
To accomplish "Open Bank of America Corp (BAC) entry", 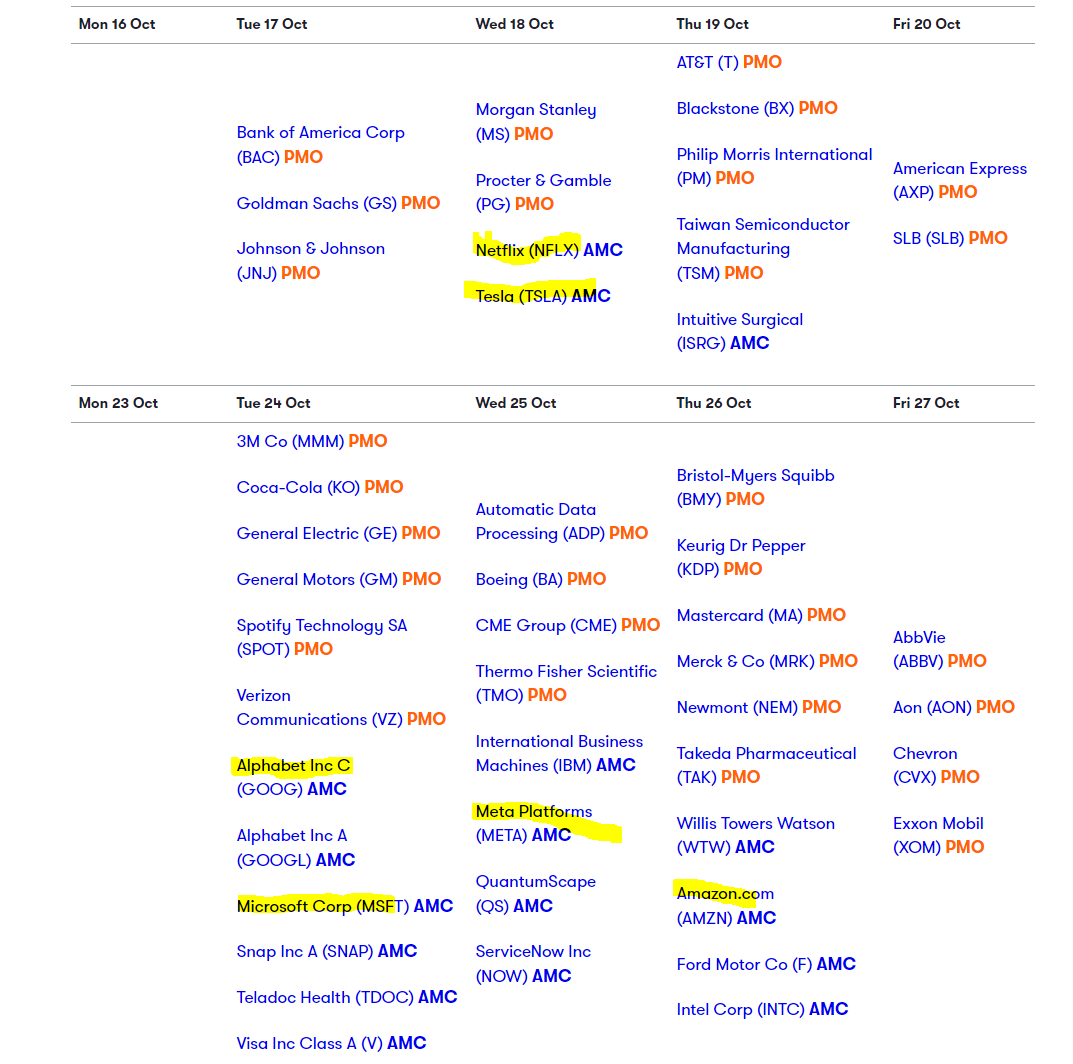I will point(320,144).
